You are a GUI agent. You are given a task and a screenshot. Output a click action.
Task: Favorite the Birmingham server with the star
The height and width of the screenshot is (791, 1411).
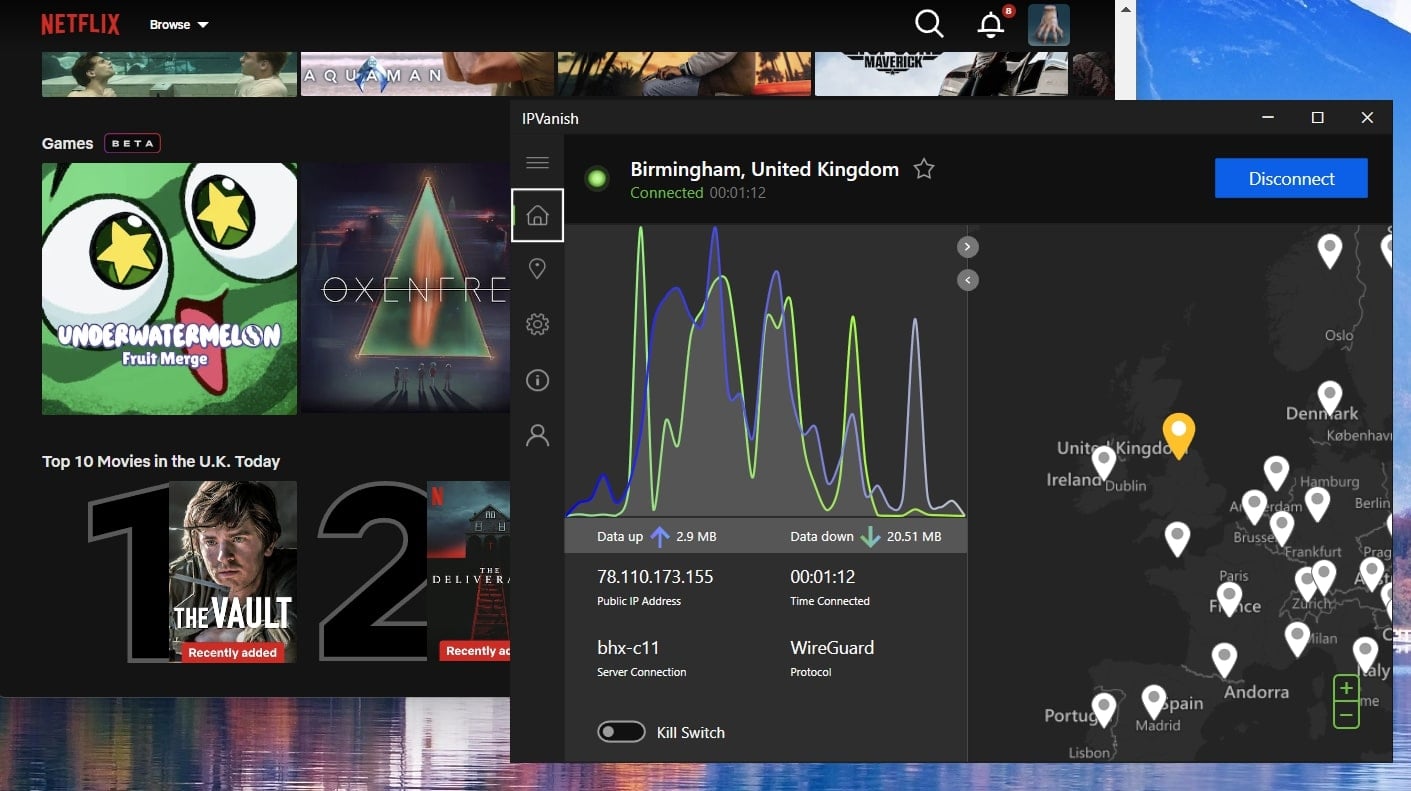pyautogui.click(x=923, y=169)
